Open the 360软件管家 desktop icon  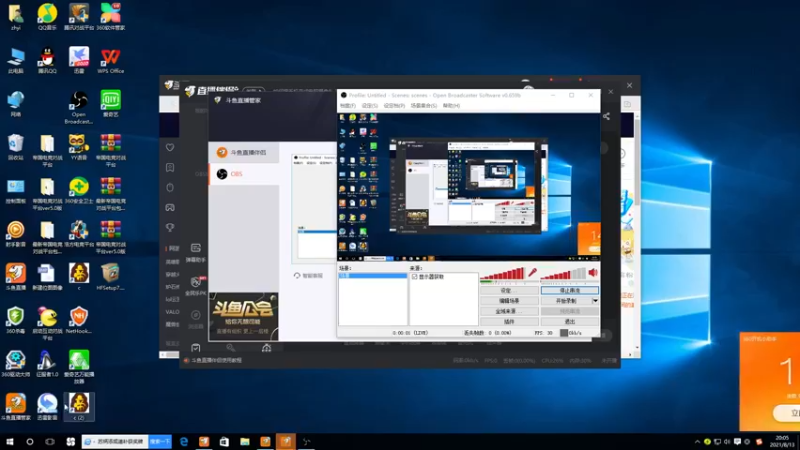pos(110,17)
